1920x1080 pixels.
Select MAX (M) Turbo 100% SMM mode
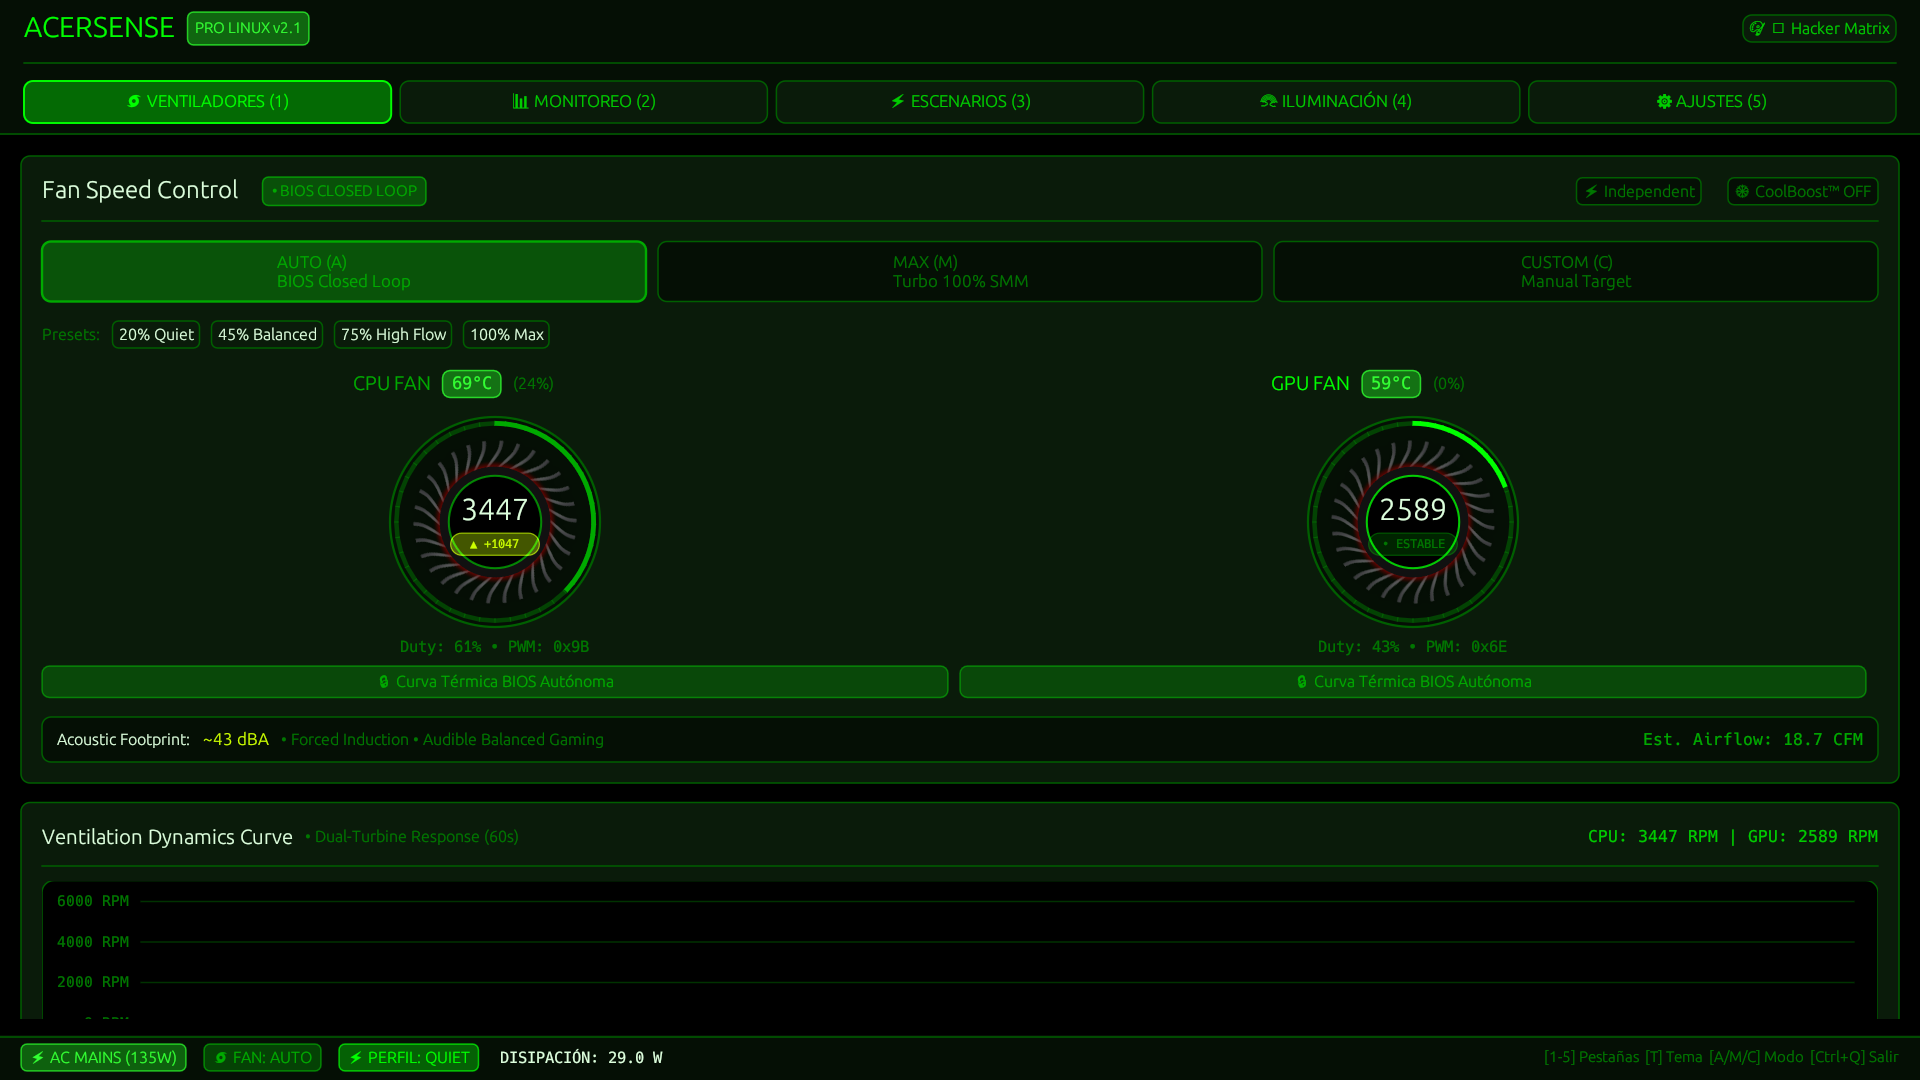click(x=959, y=271)
